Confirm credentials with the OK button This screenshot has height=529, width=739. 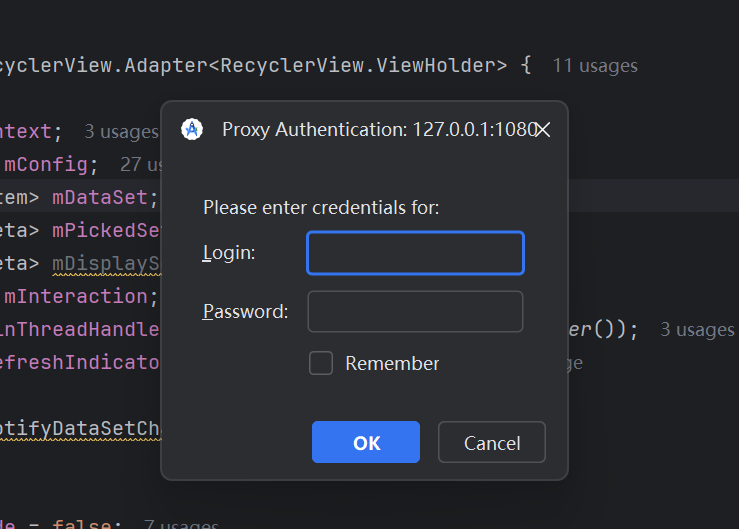pyautogui.click(x=365, y=442)
